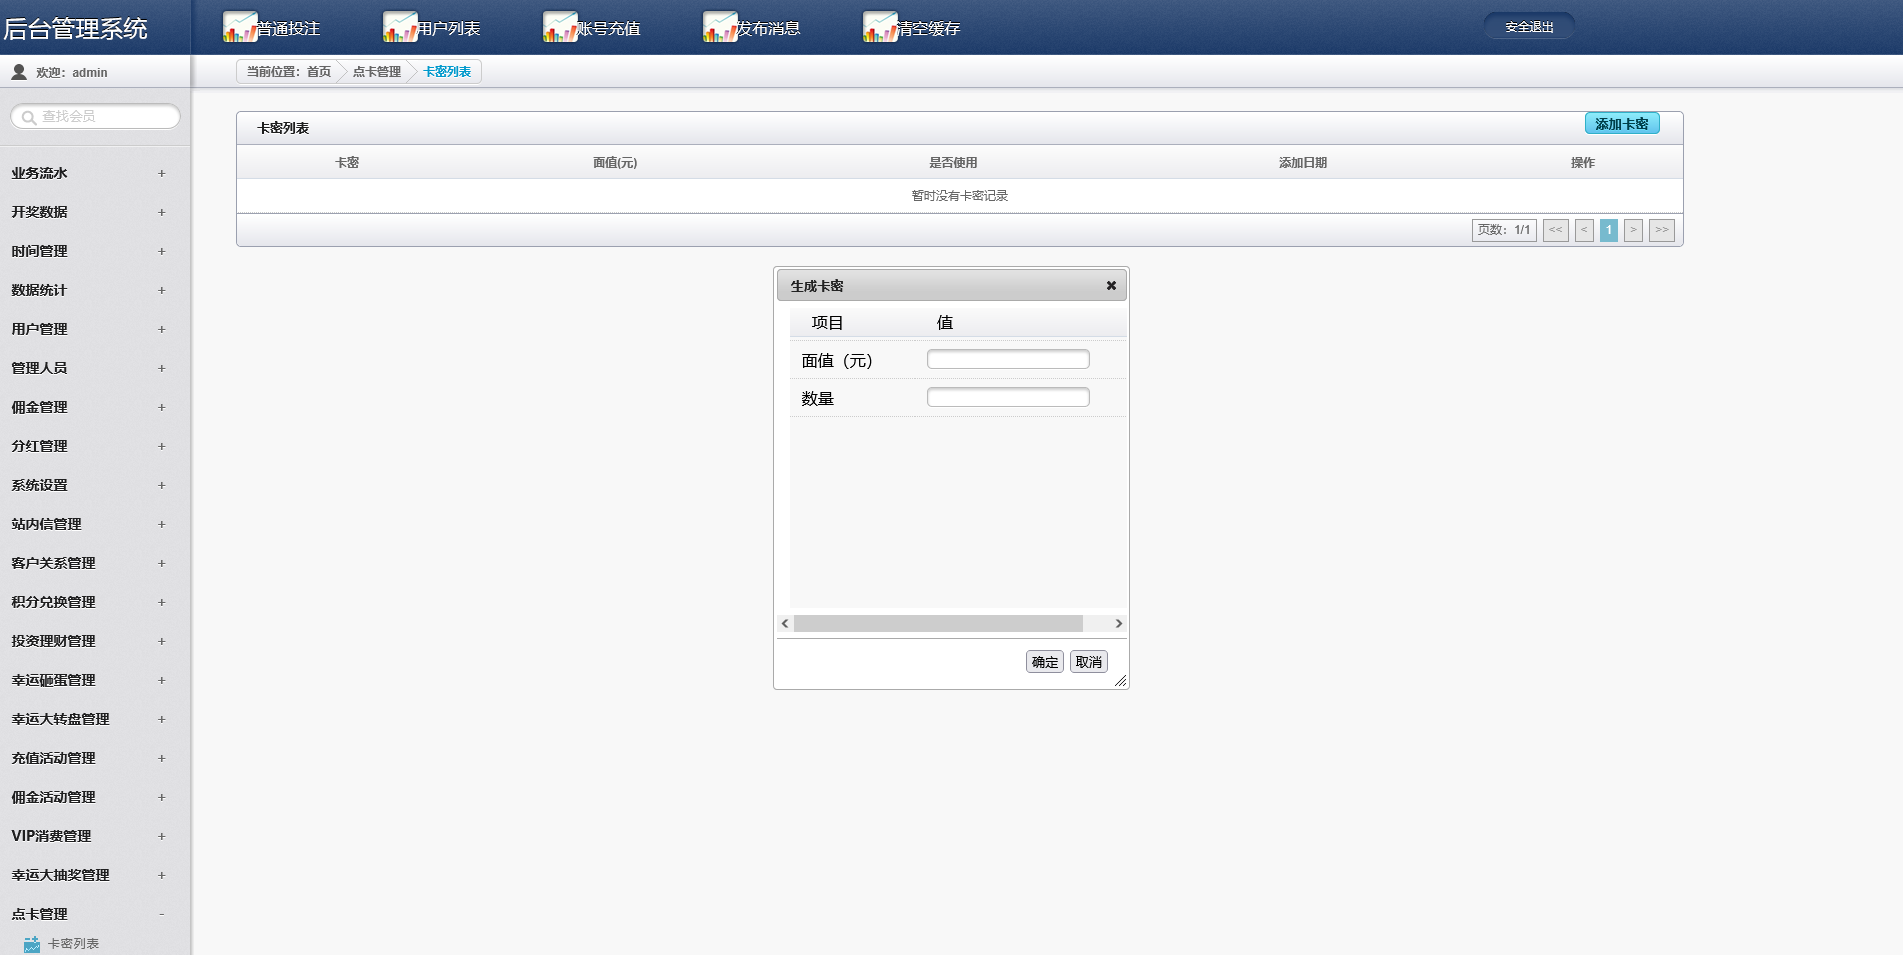The height and width of the screenshot is (955, 1903).
Task: Click the dialog horizontal scrollbar thumb
Action: (938, 623)
